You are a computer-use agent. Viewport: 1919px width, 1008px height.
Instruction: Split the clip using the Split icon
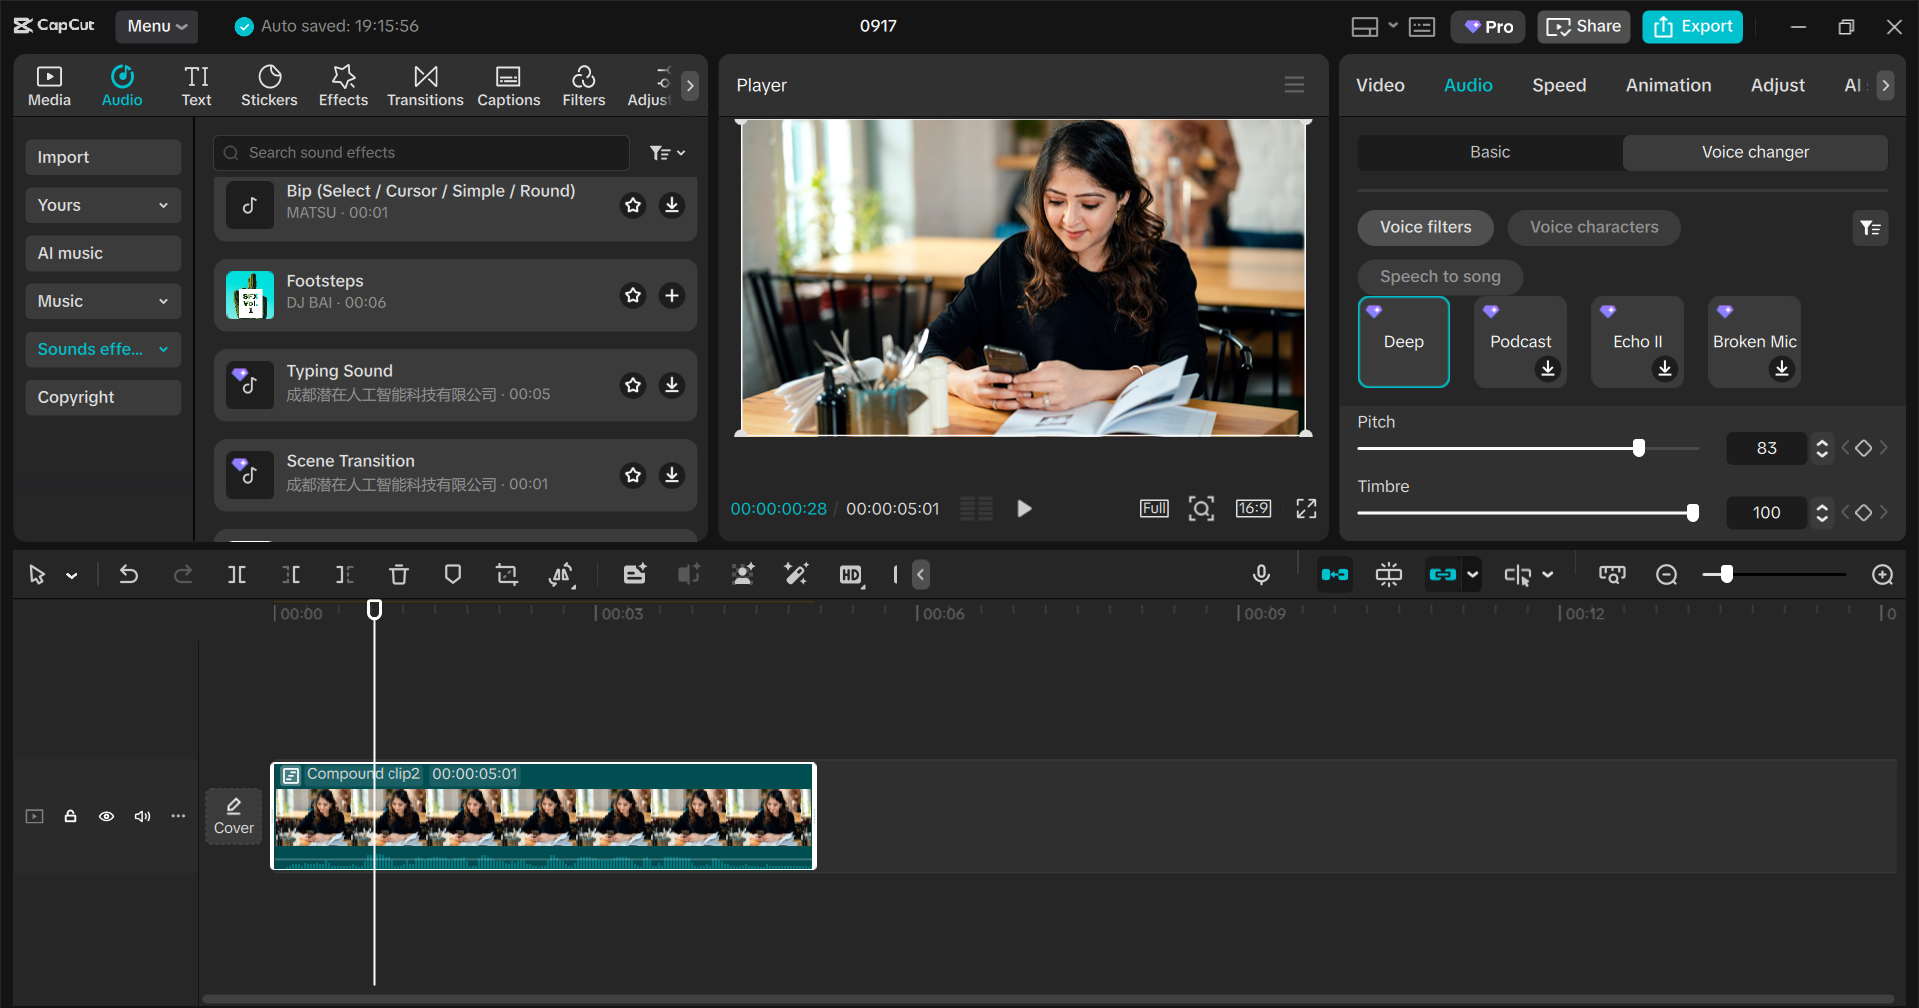237,575
